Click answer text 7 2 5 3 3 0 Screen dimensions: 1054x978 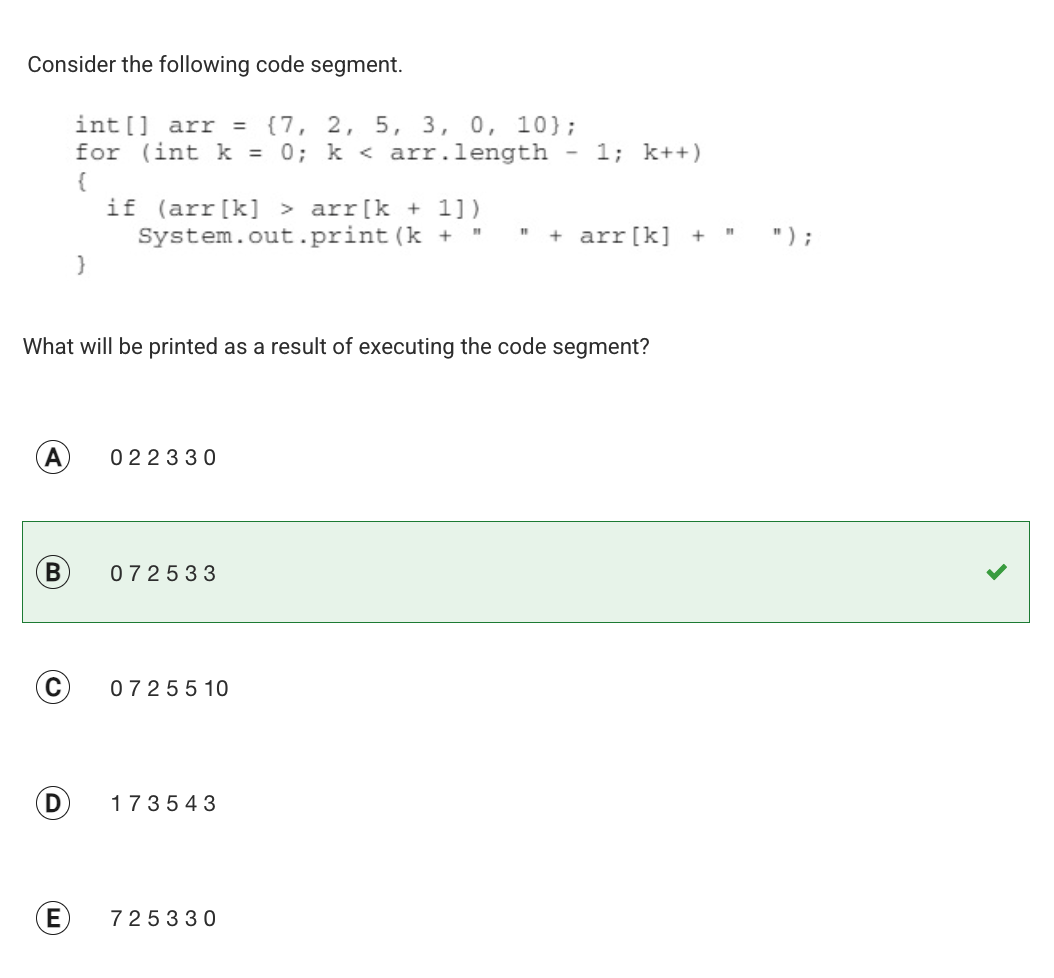pos(163,918)
